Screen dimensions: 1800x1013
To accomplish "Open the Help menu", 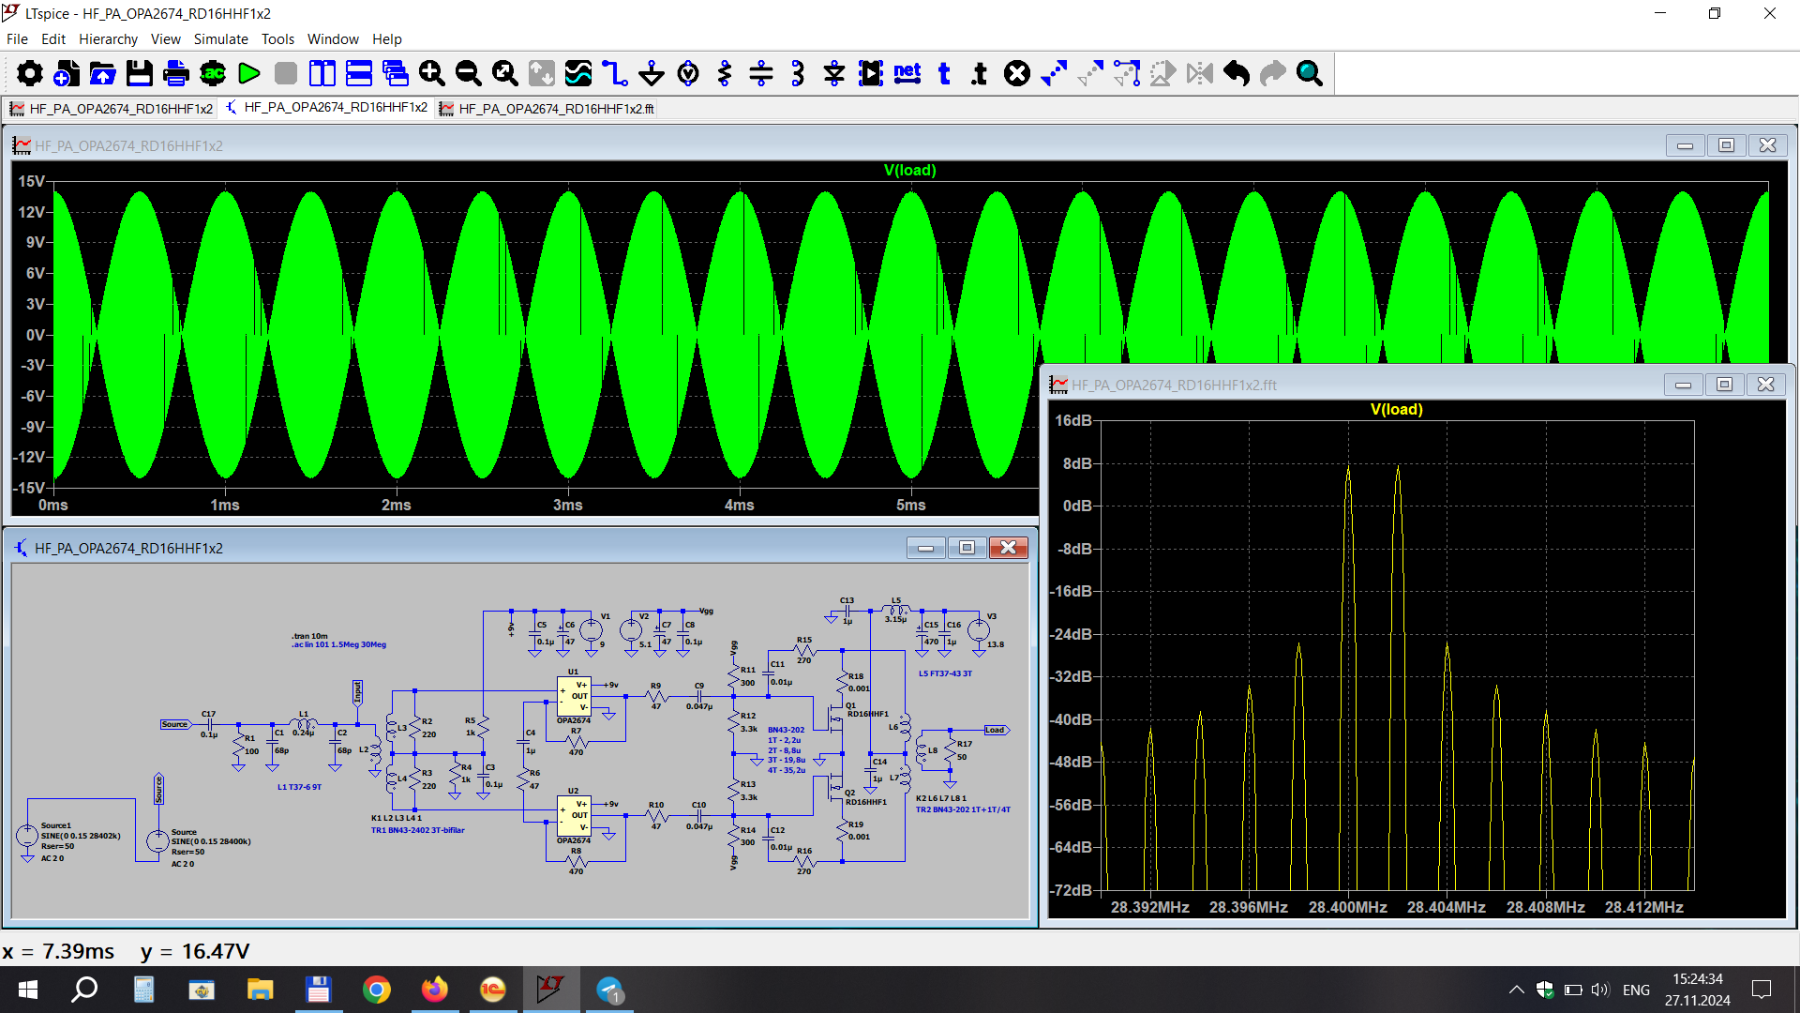I will pos(387,39).
